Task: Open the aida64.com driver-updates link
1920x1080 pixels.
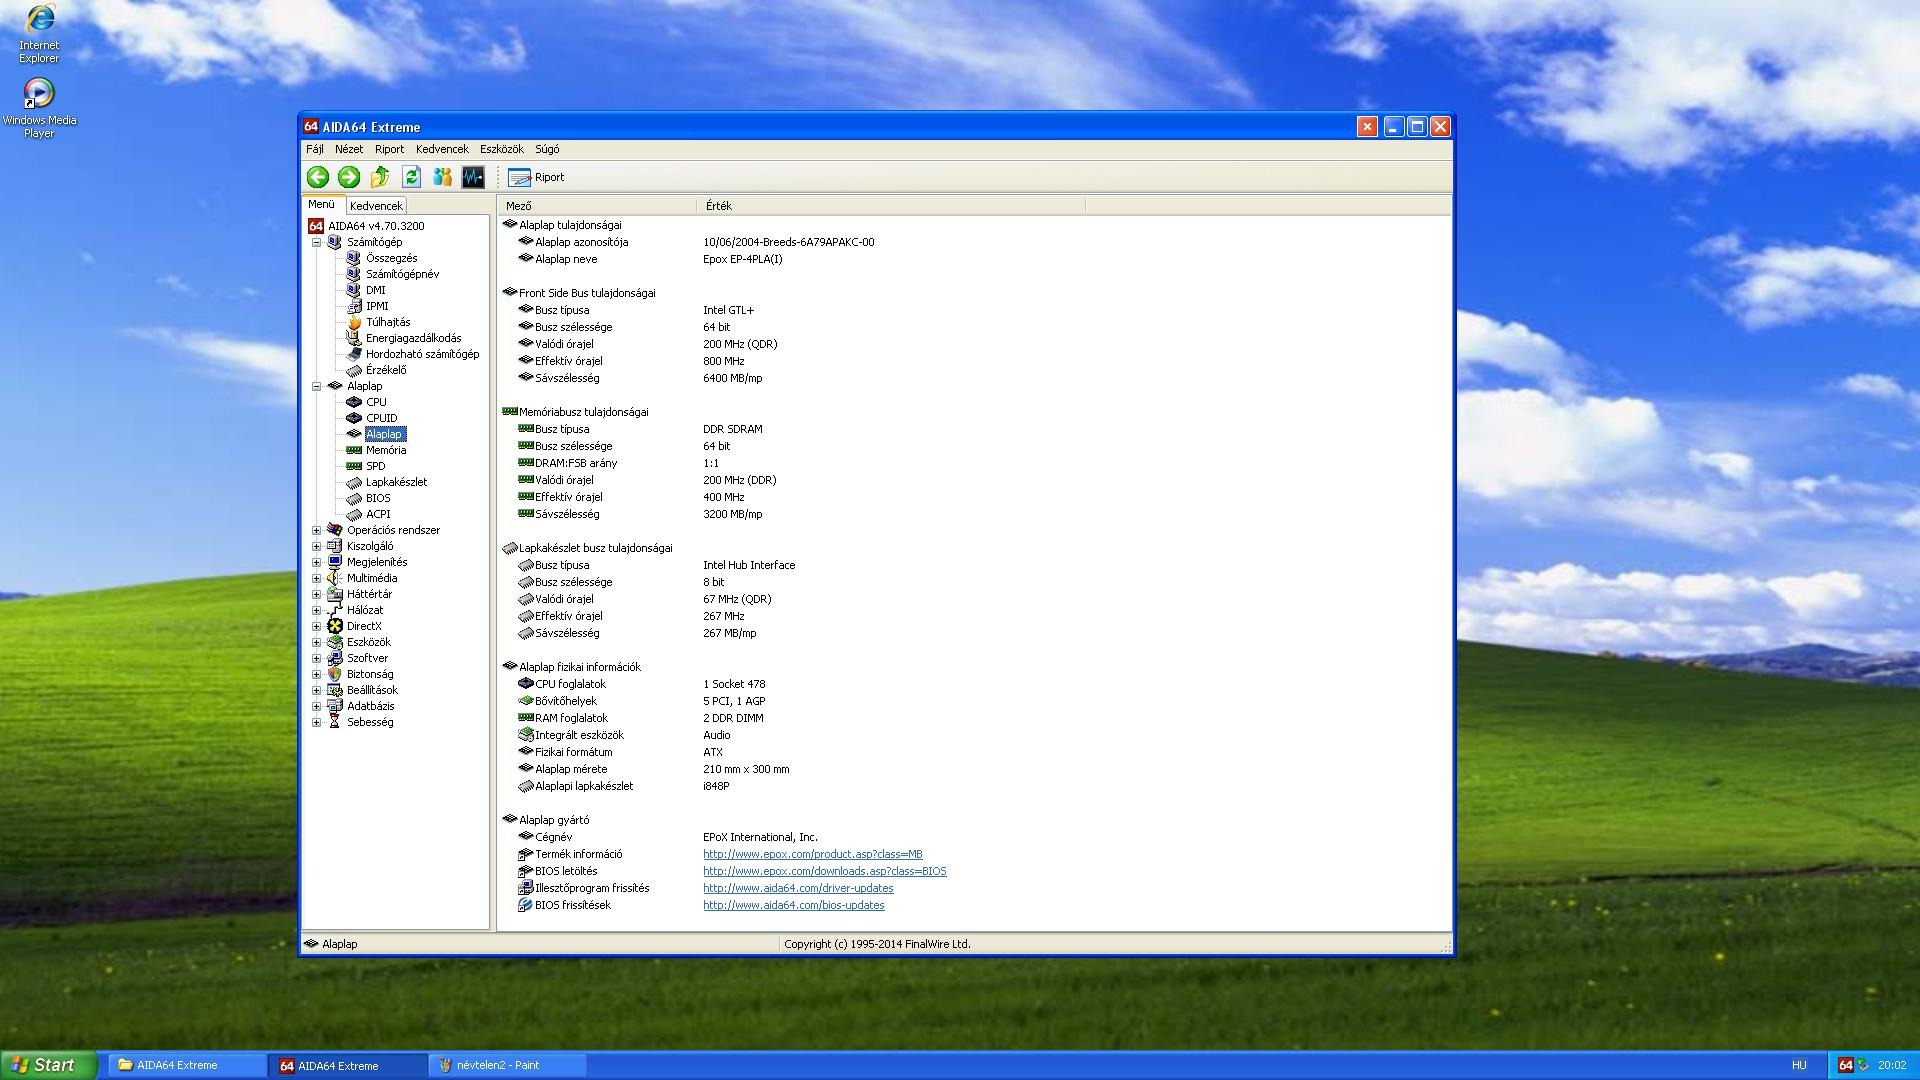Action: [798, 888]
